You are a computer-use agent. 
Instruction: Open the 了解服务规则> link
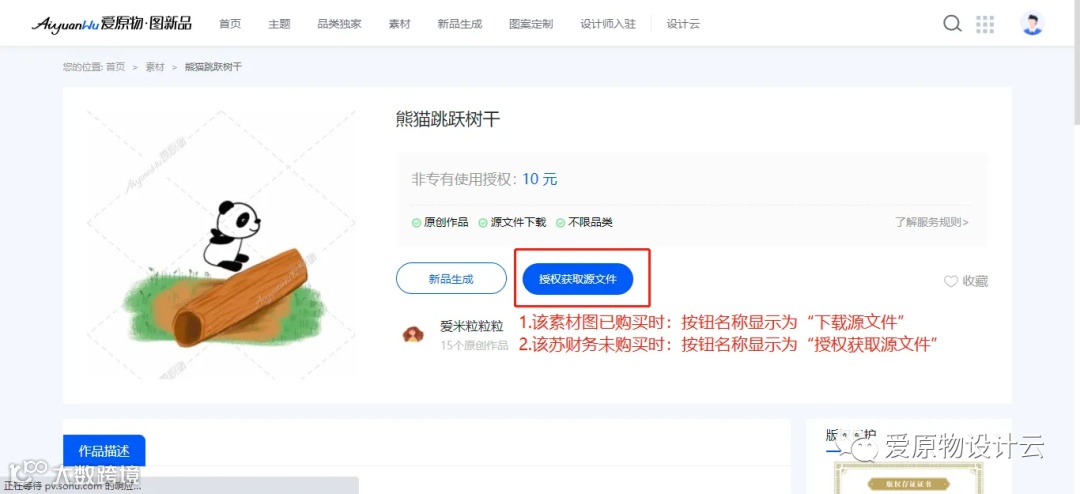(x=932, y=222)
